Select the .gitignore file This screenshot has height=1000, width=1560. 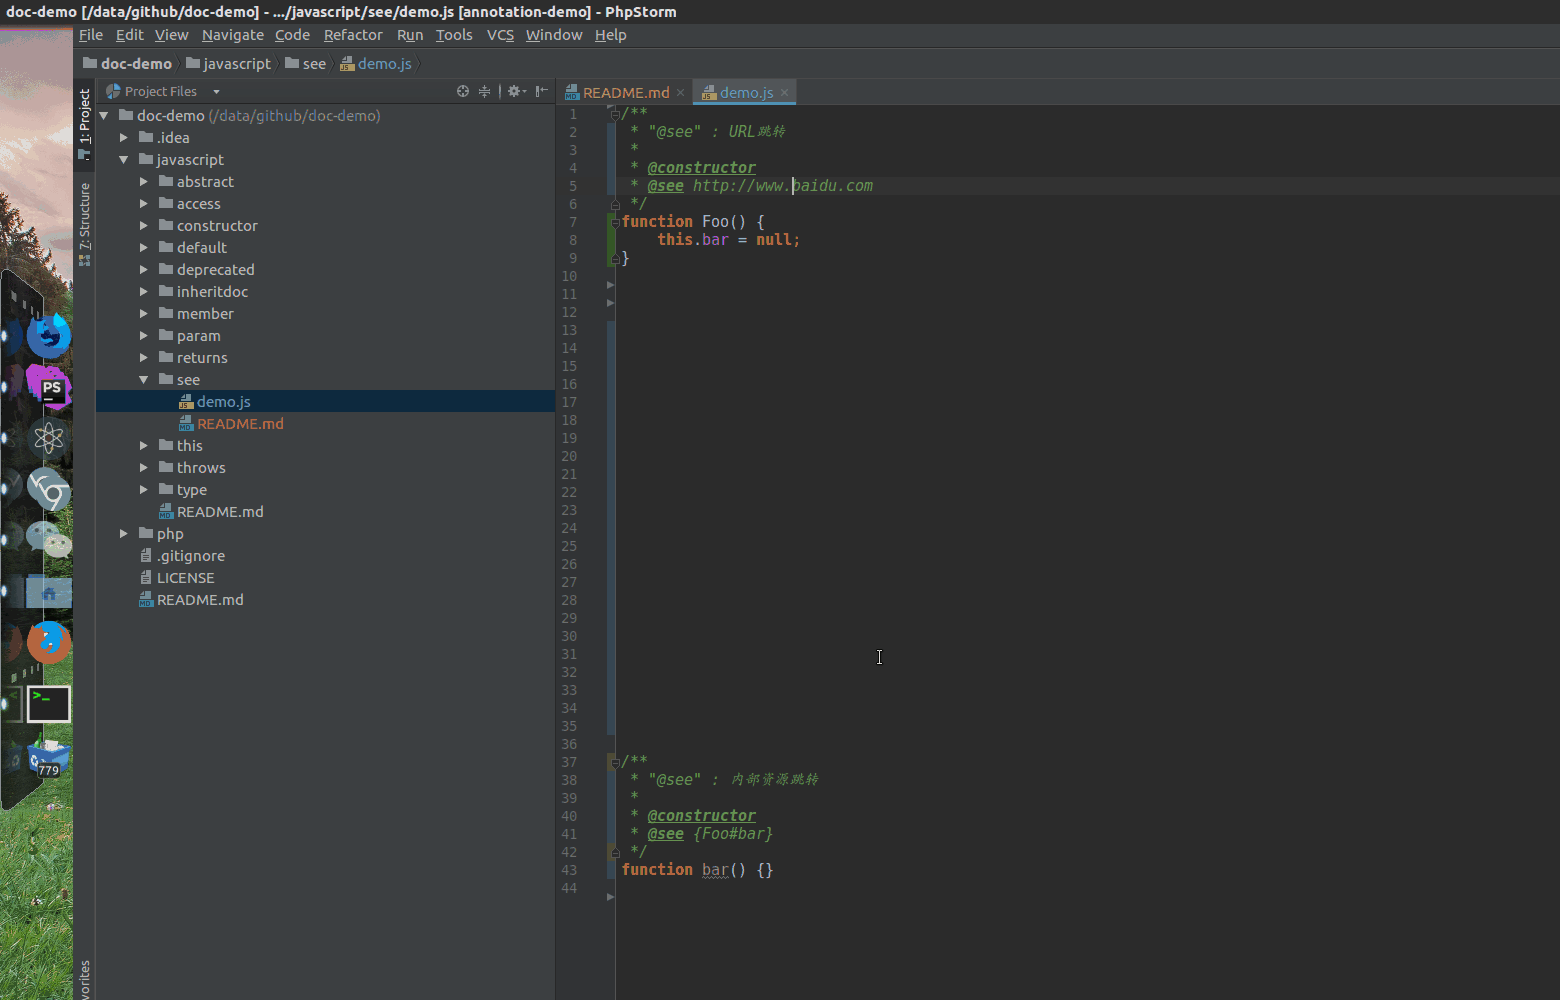(325, 556)
